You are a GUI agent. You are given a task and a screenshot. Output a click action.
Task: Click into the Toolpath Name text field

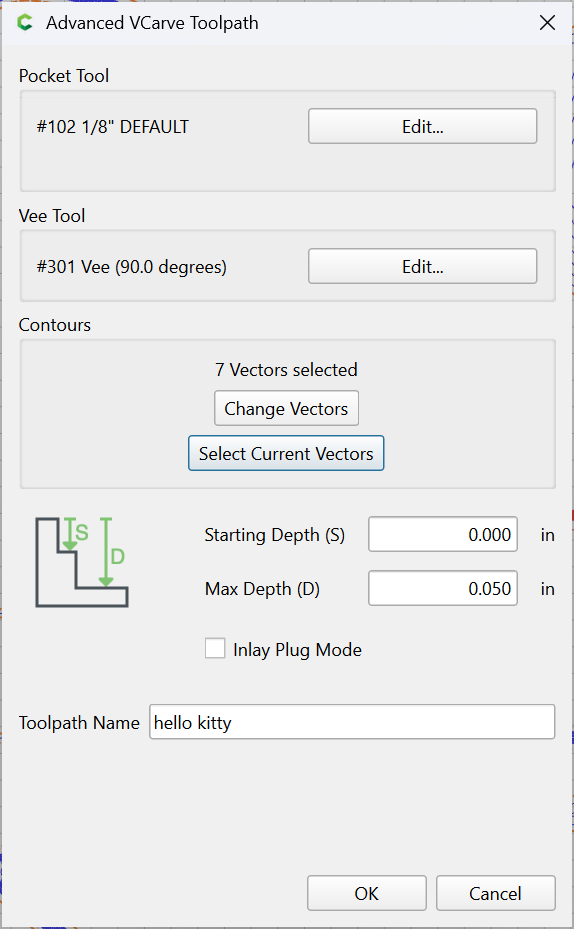point(352,722)
